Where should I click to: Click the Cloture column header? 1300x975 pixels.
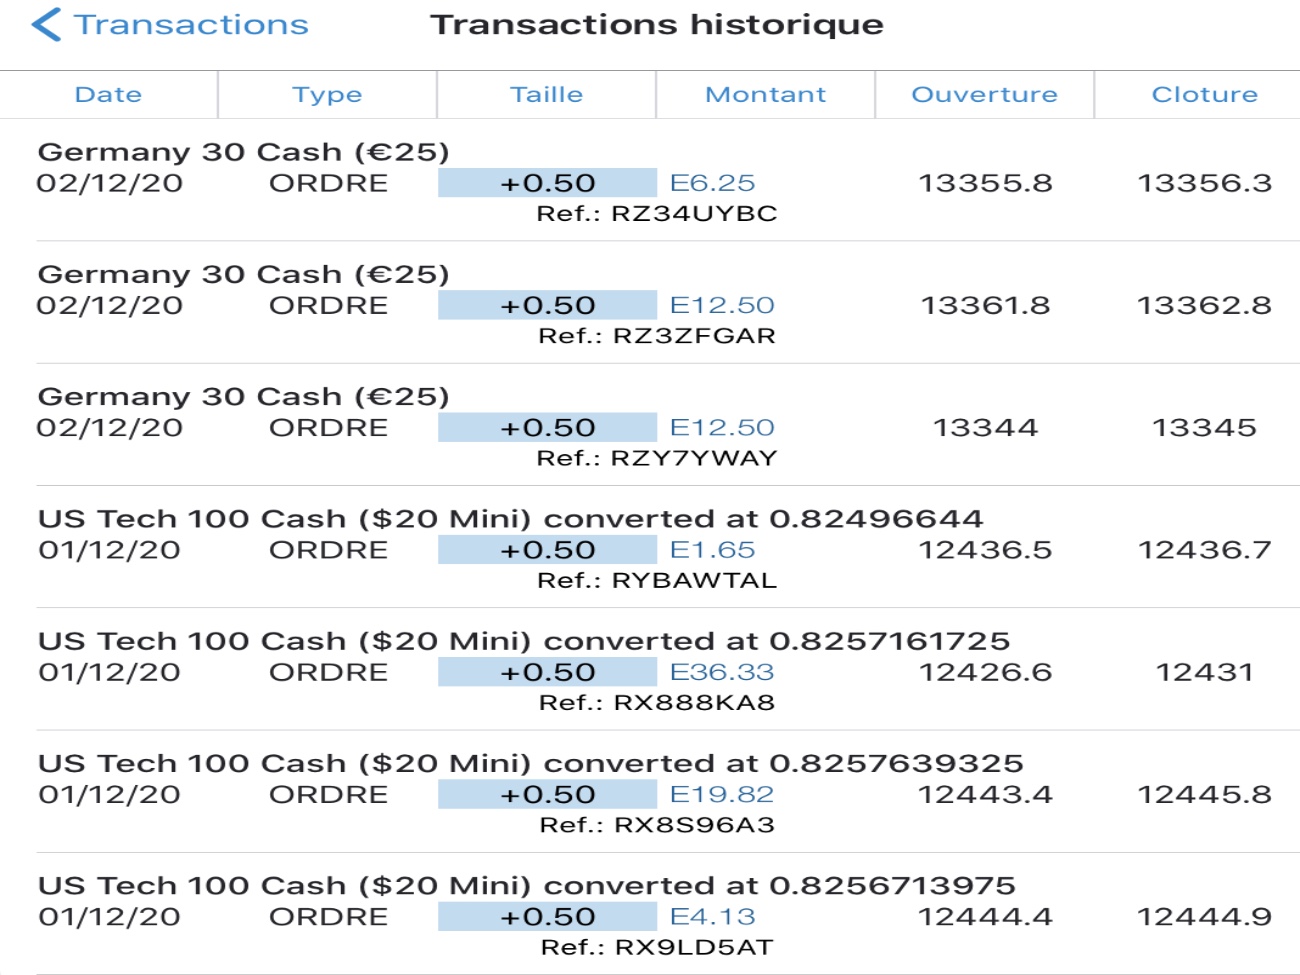(x=1204, y=95)
